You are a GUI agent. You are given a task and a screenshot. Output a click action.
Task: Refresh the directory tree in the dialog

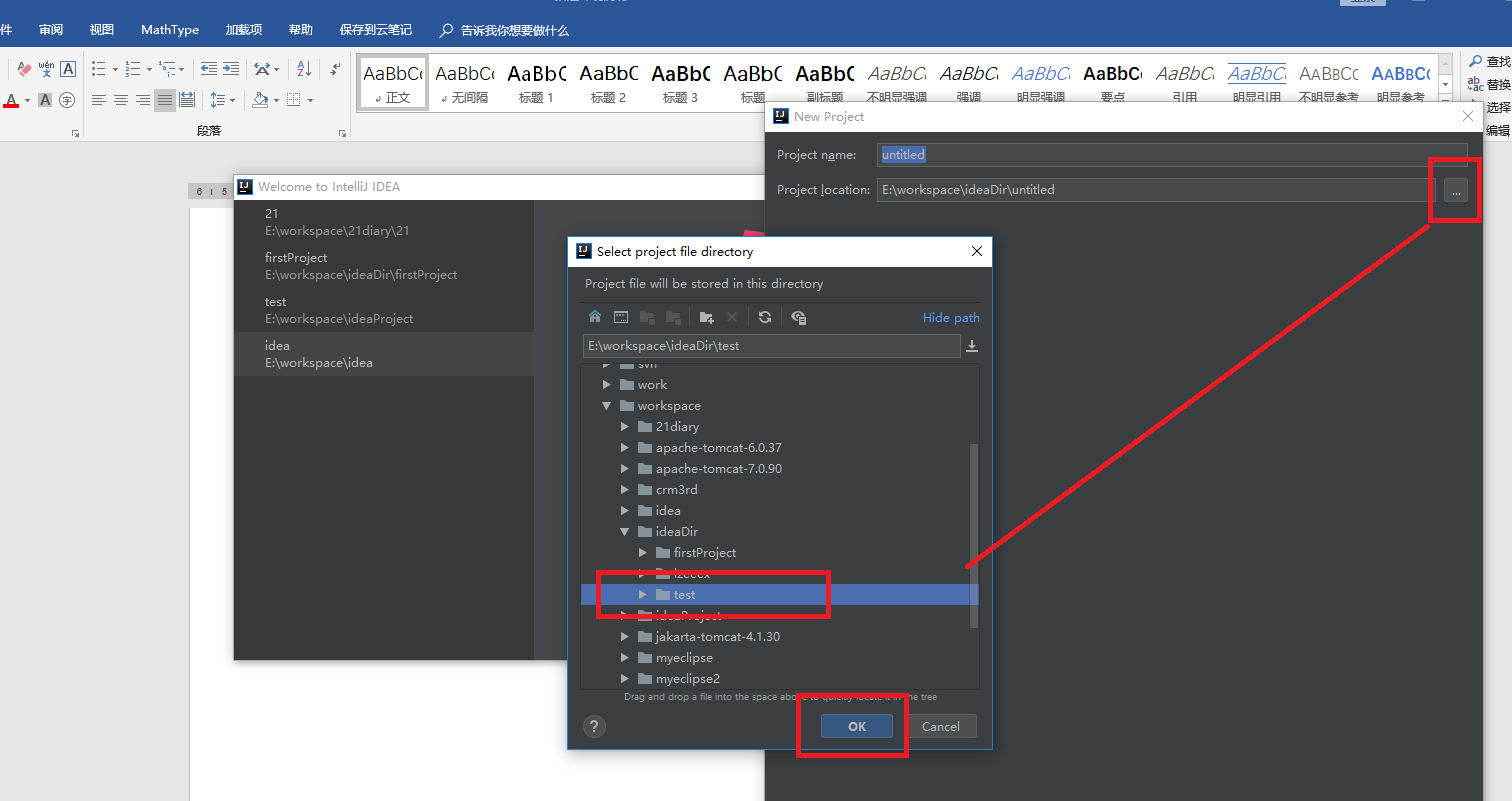[x=765, y=317]
